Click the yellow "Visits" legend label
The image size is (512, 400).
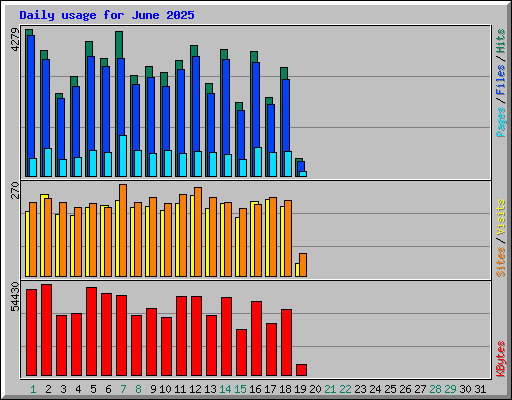501,218
